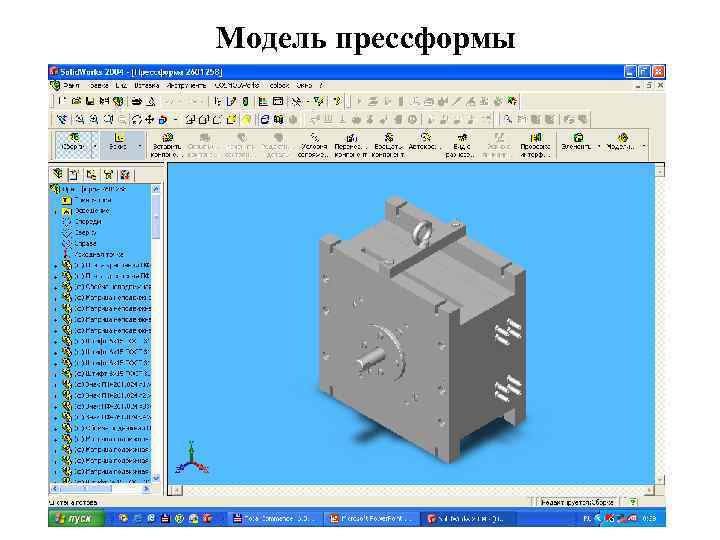Open the dropdown beside the Standard Views cube
The image size is (720, 540).
[176, 120]
